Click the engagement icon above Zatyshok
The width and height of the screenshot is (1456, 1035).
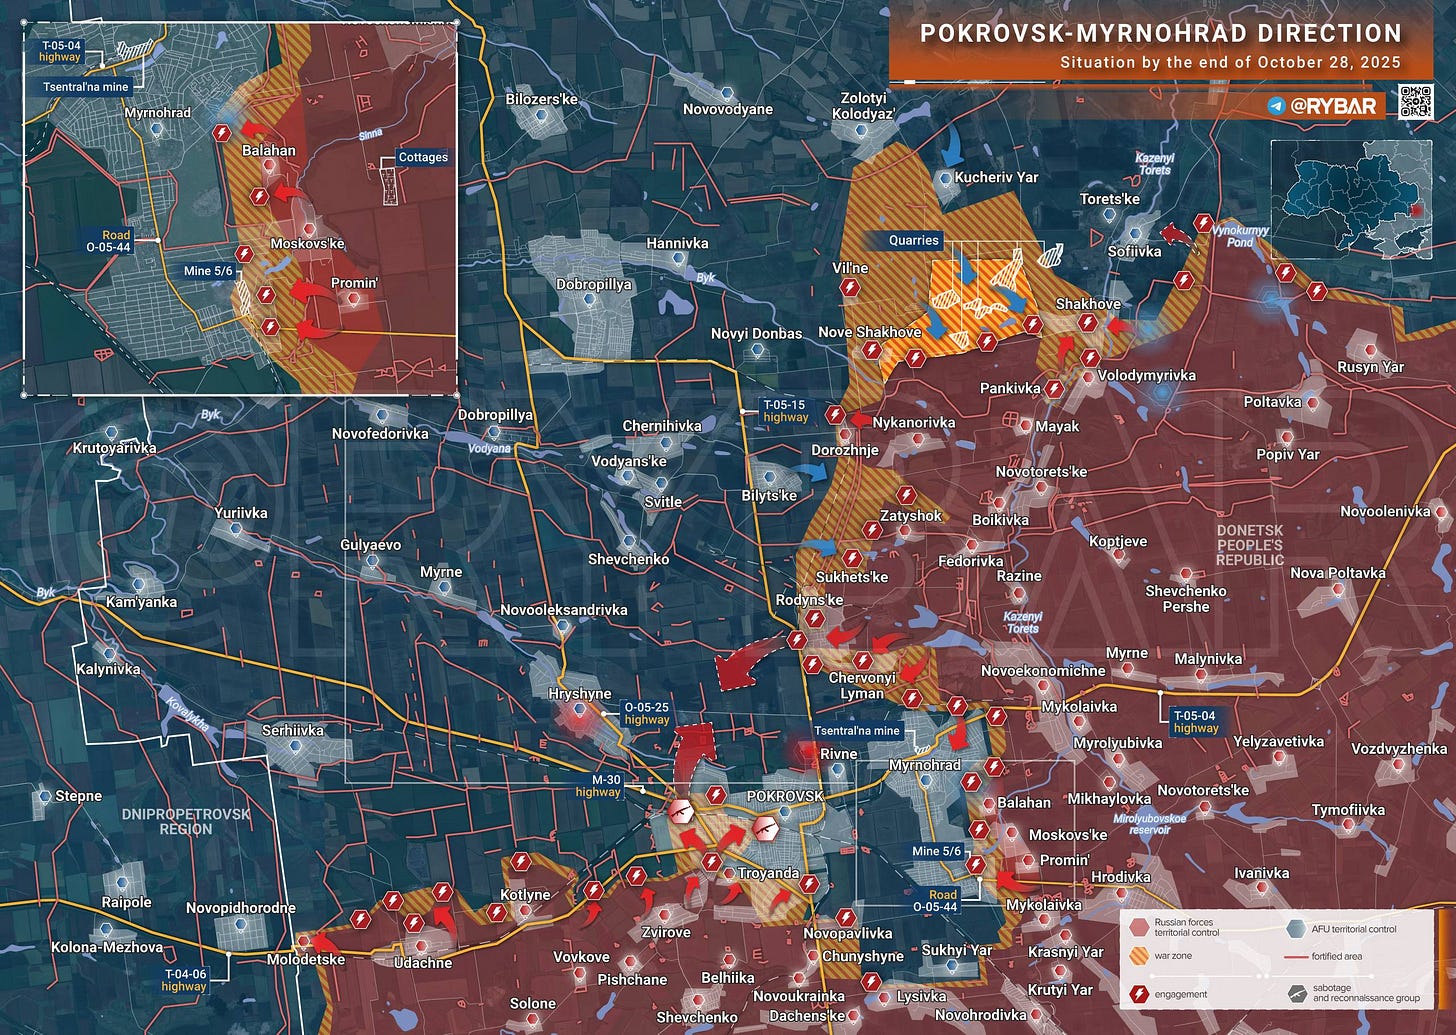click(906, 495)
